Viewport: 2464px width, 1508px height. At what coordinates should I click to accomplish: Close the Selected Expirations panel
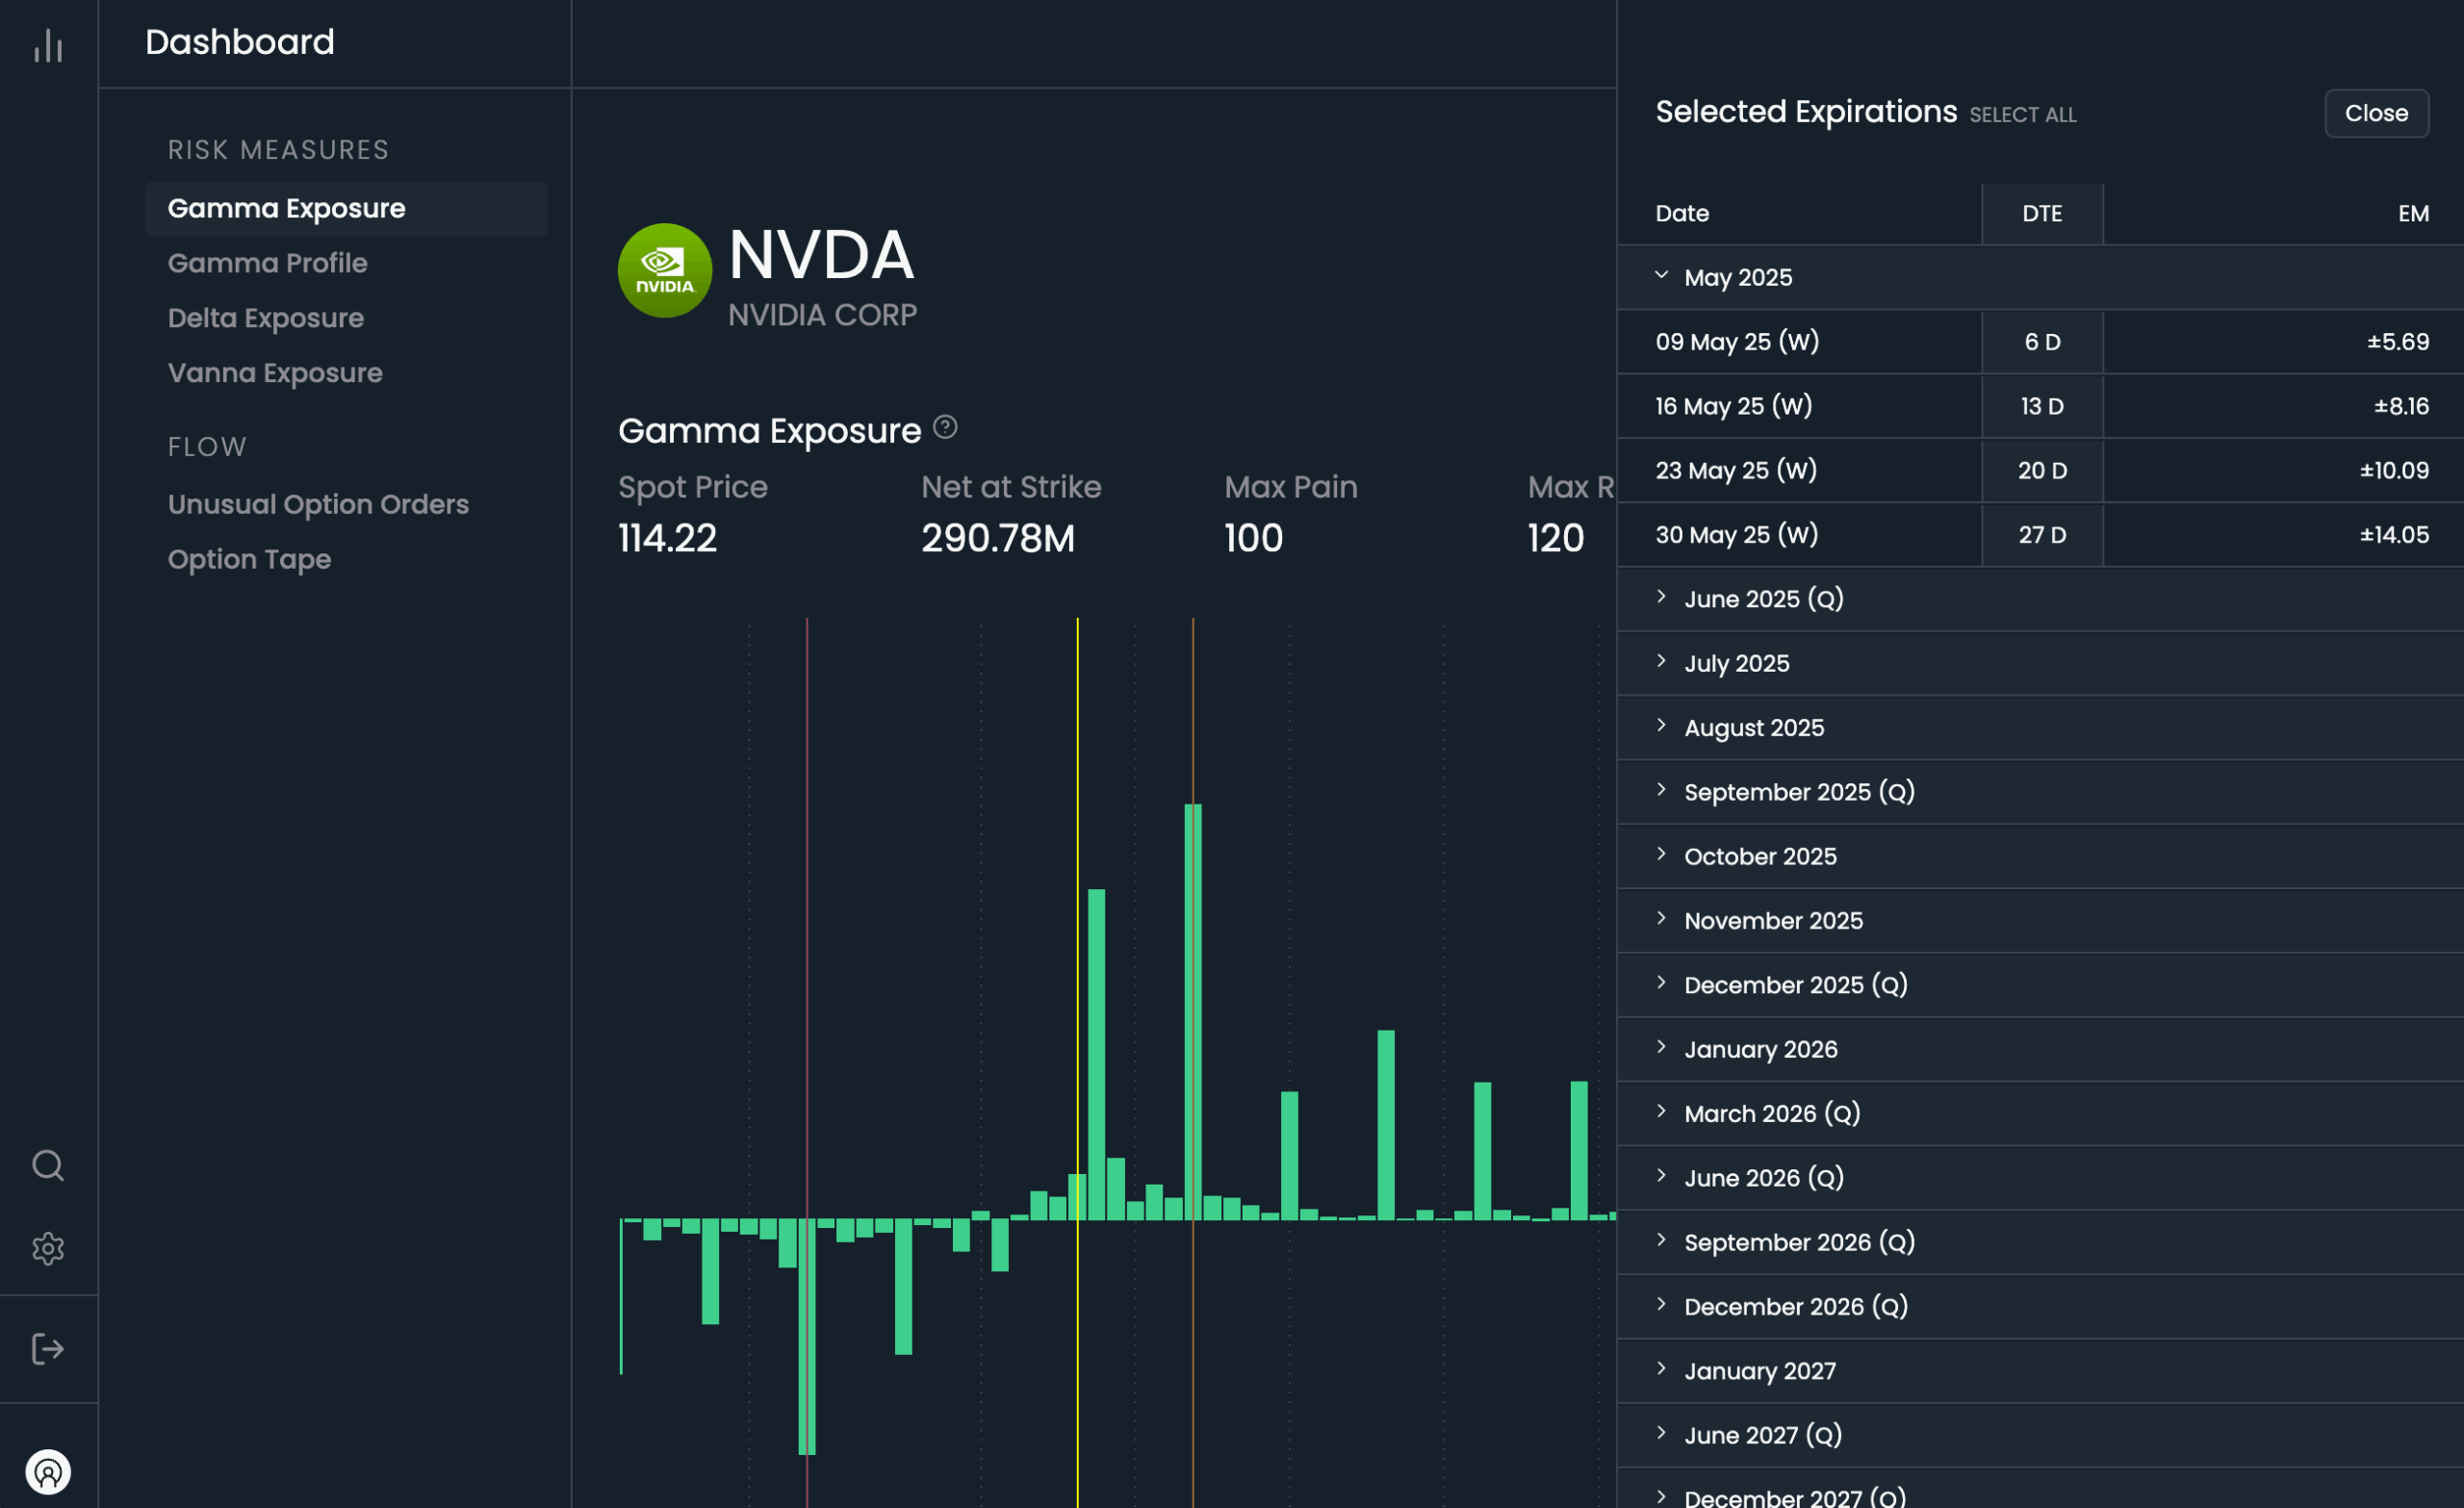click(x=2376, y=113)
